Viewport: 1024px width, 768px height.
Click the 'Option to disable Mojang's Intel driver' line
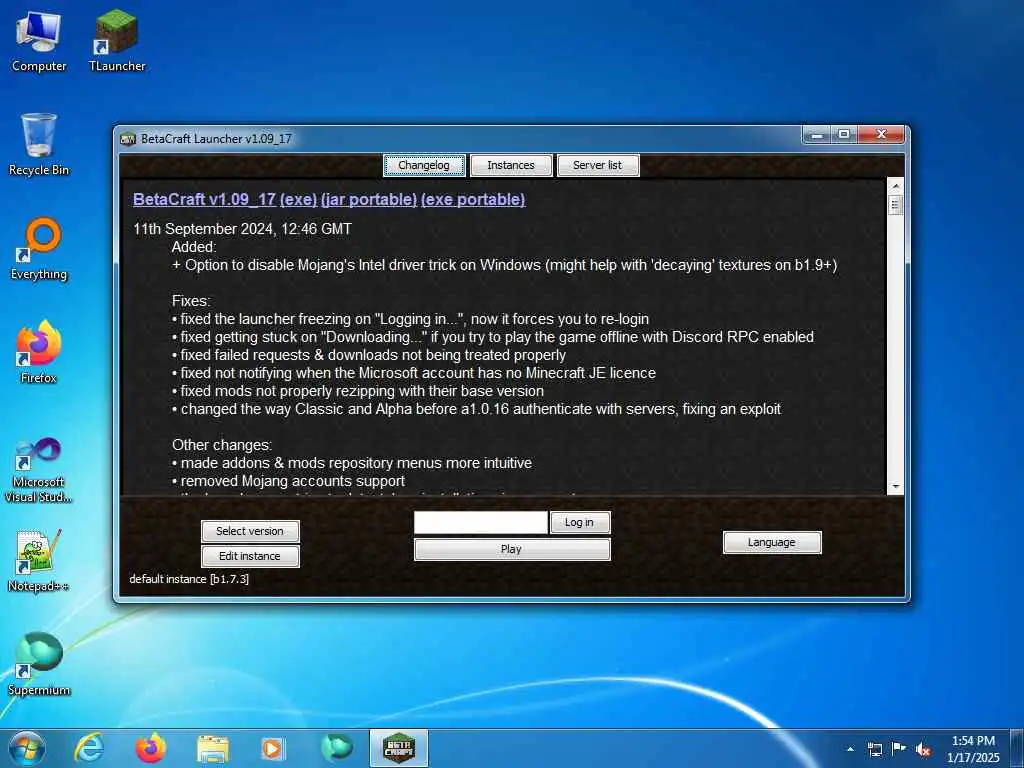(504, 264)
